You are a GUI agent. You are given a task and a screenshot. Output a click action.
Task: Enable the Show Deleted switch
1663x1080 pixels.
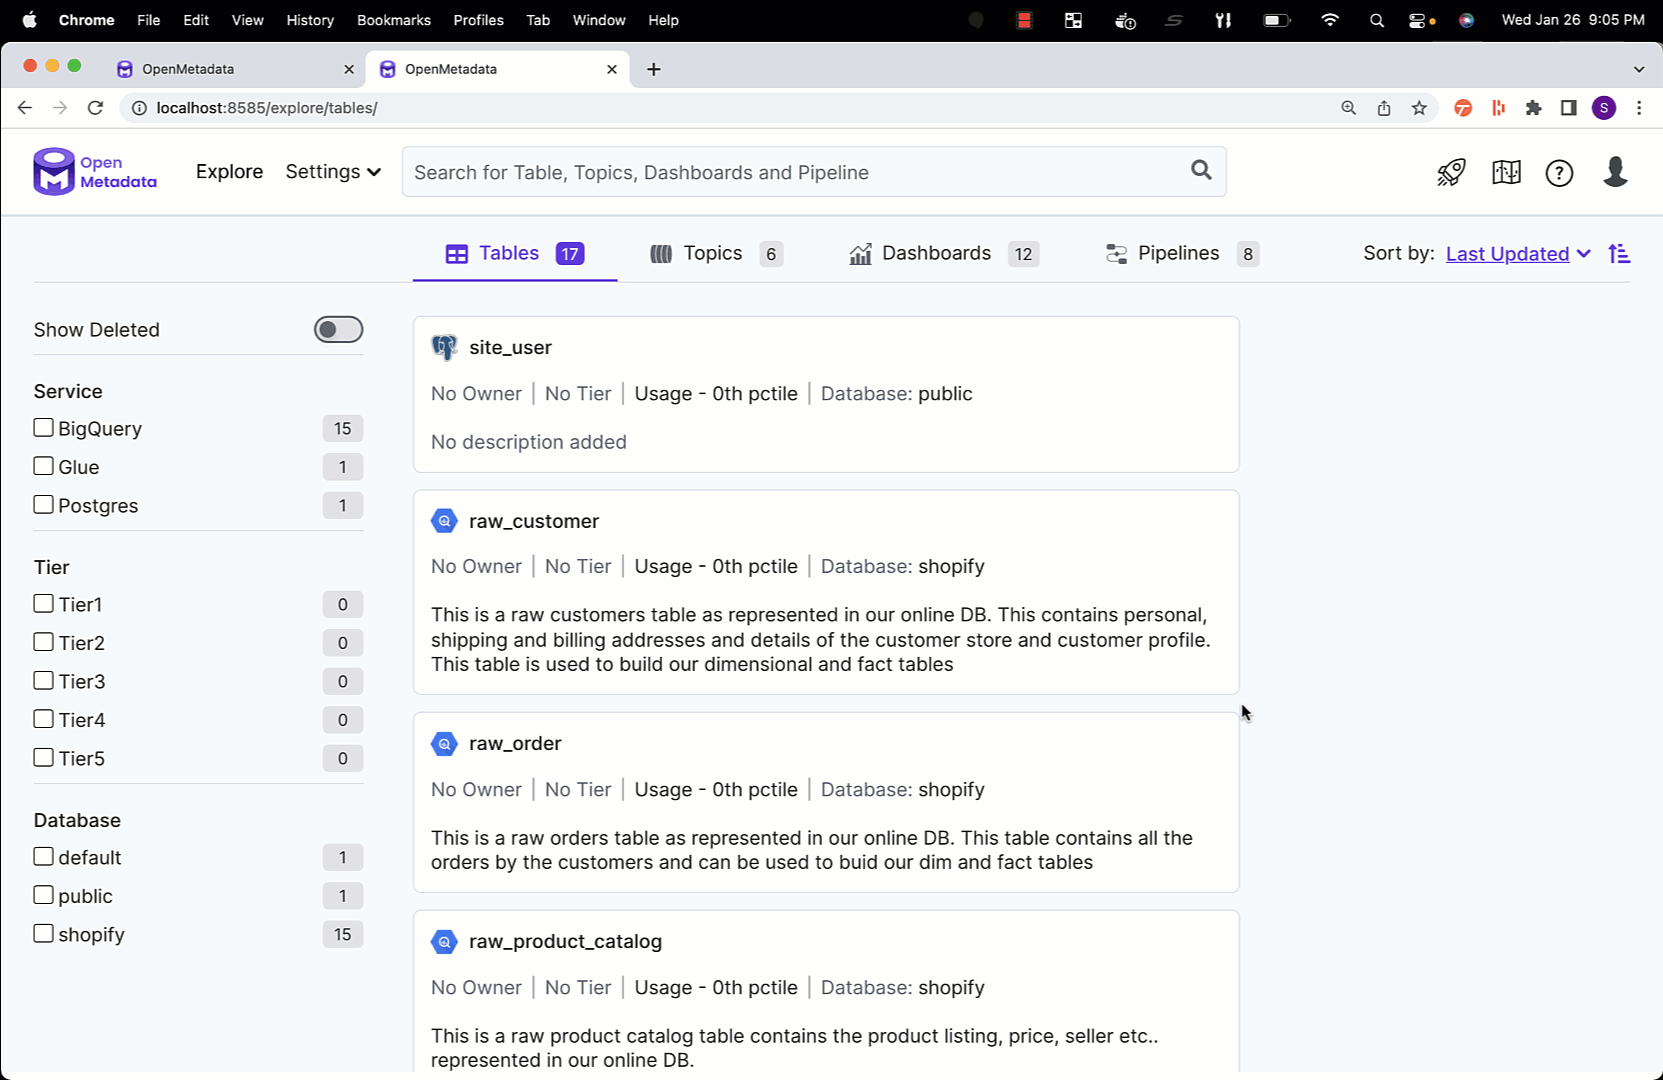(x=338, y=330)
